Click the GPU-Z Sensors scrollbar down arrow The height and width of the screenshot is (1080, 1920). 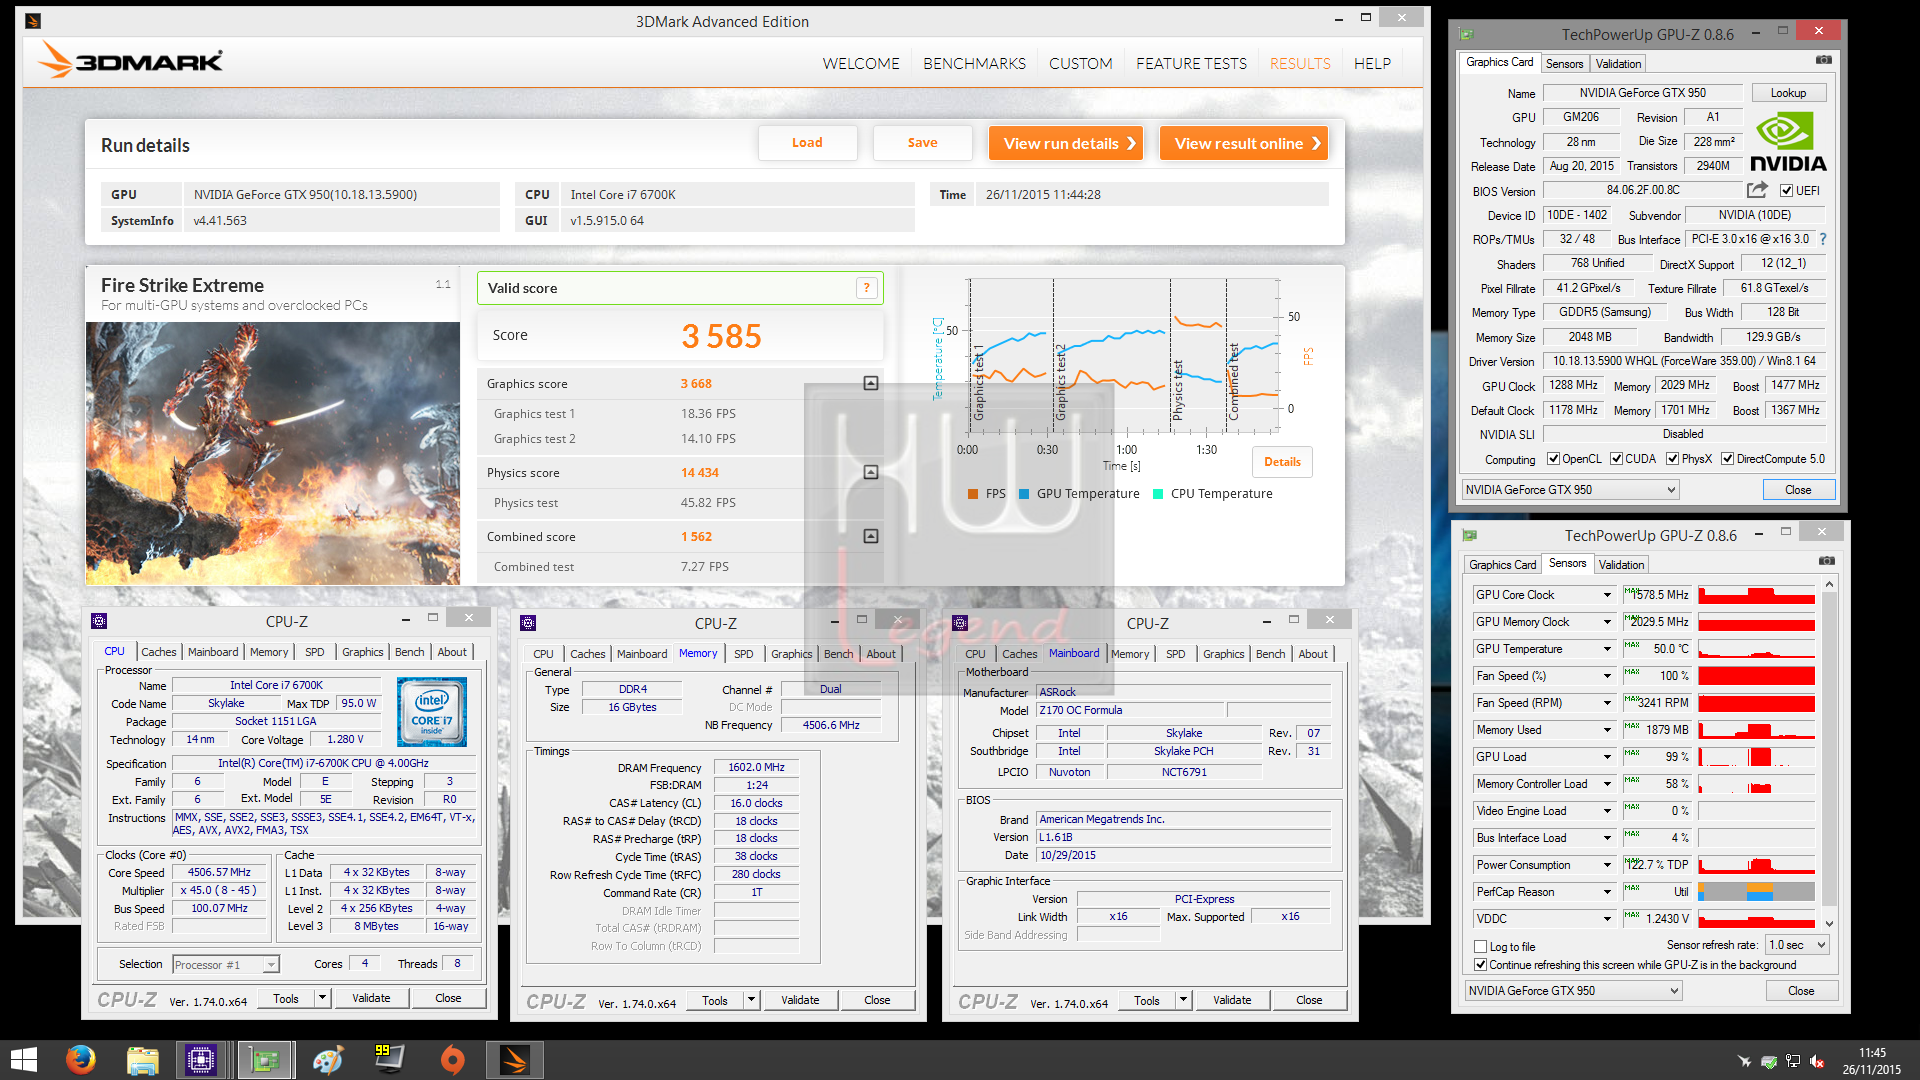tap(1829, 924)
